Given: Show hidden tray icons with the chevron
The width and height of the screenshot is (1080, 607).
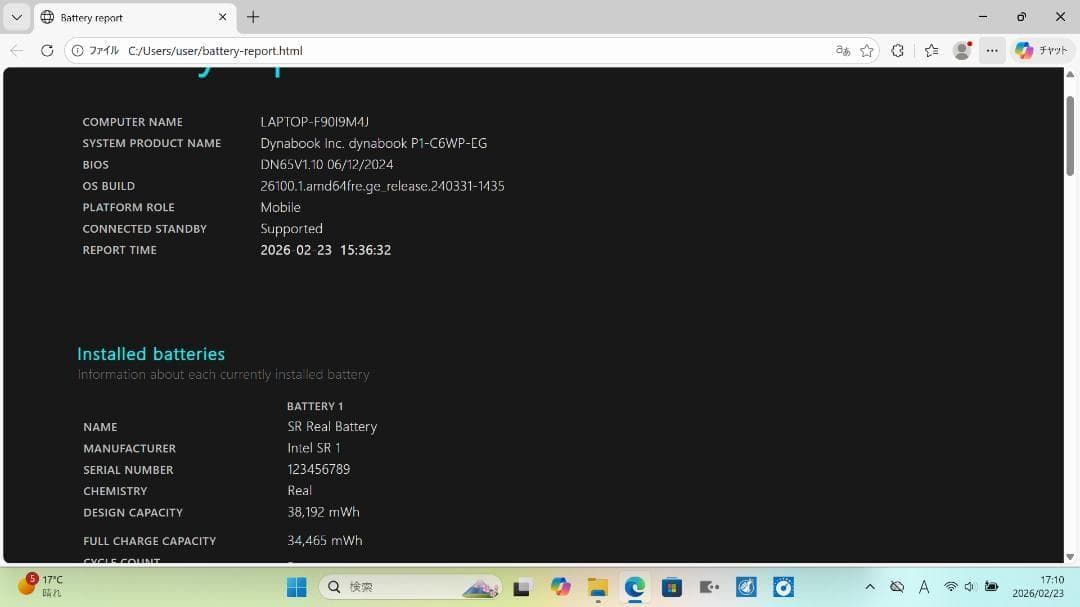Looking at the screenshot, I should pos(870,587).
